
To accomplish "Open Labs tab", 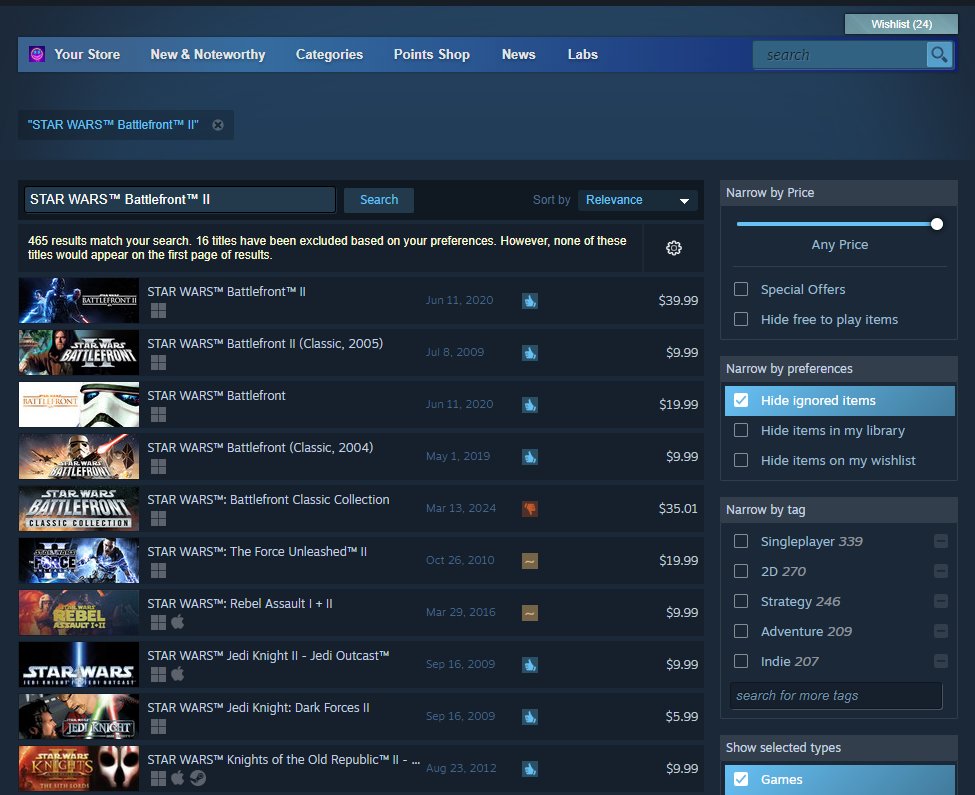I will coord(583,54).
